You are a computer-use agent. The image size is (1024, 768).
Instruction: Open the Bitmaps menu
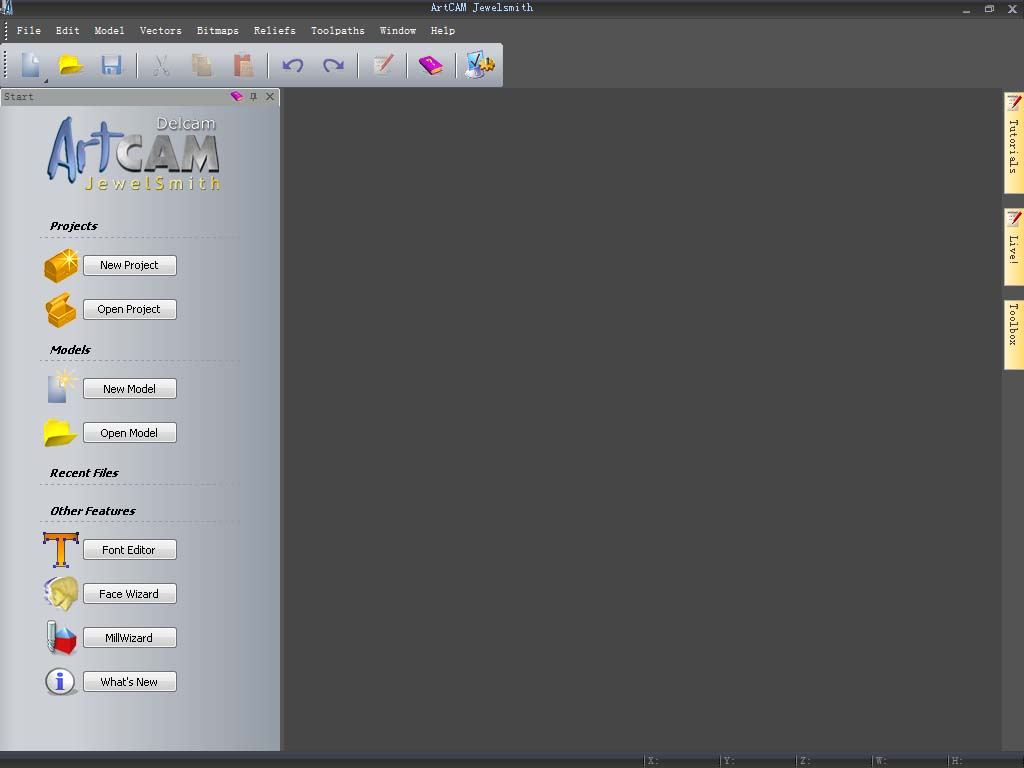tap(217, 31)
